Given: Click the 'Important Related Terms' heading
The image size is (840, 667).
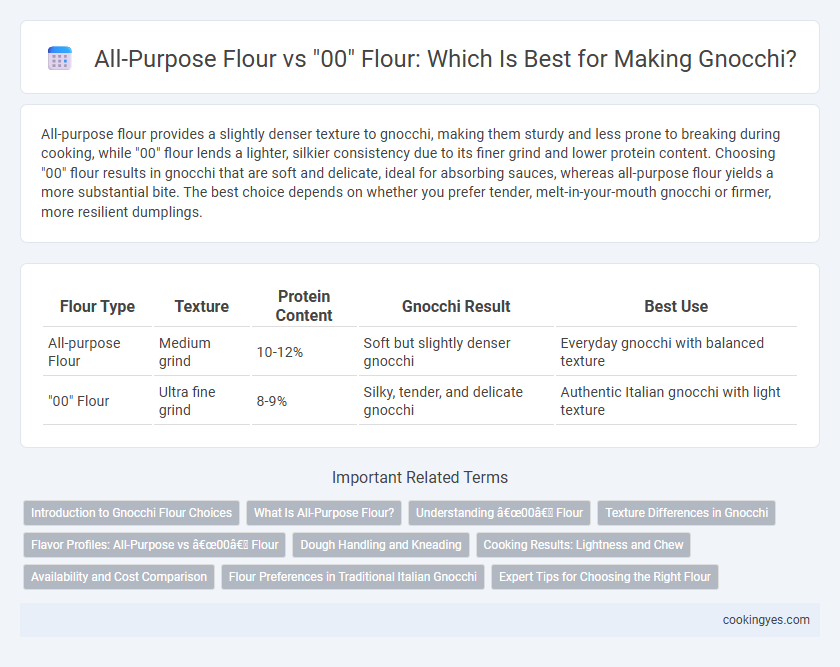Looking at the screenshot, I should (x=420, y=477).
